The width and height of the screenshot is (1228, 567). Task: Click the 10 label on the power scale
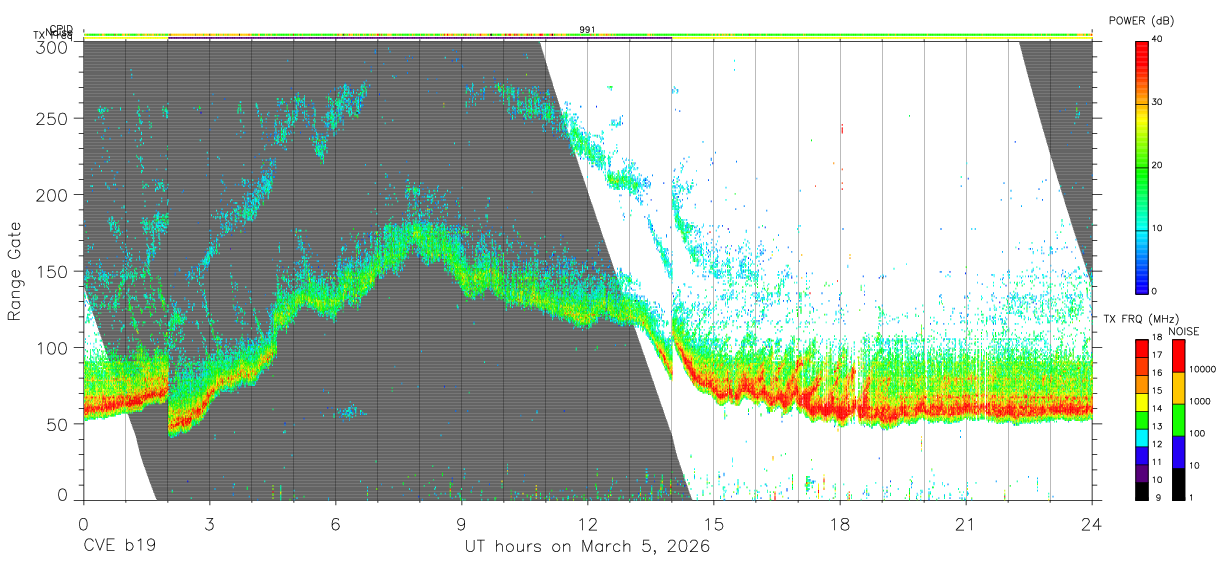[1159, 228]
